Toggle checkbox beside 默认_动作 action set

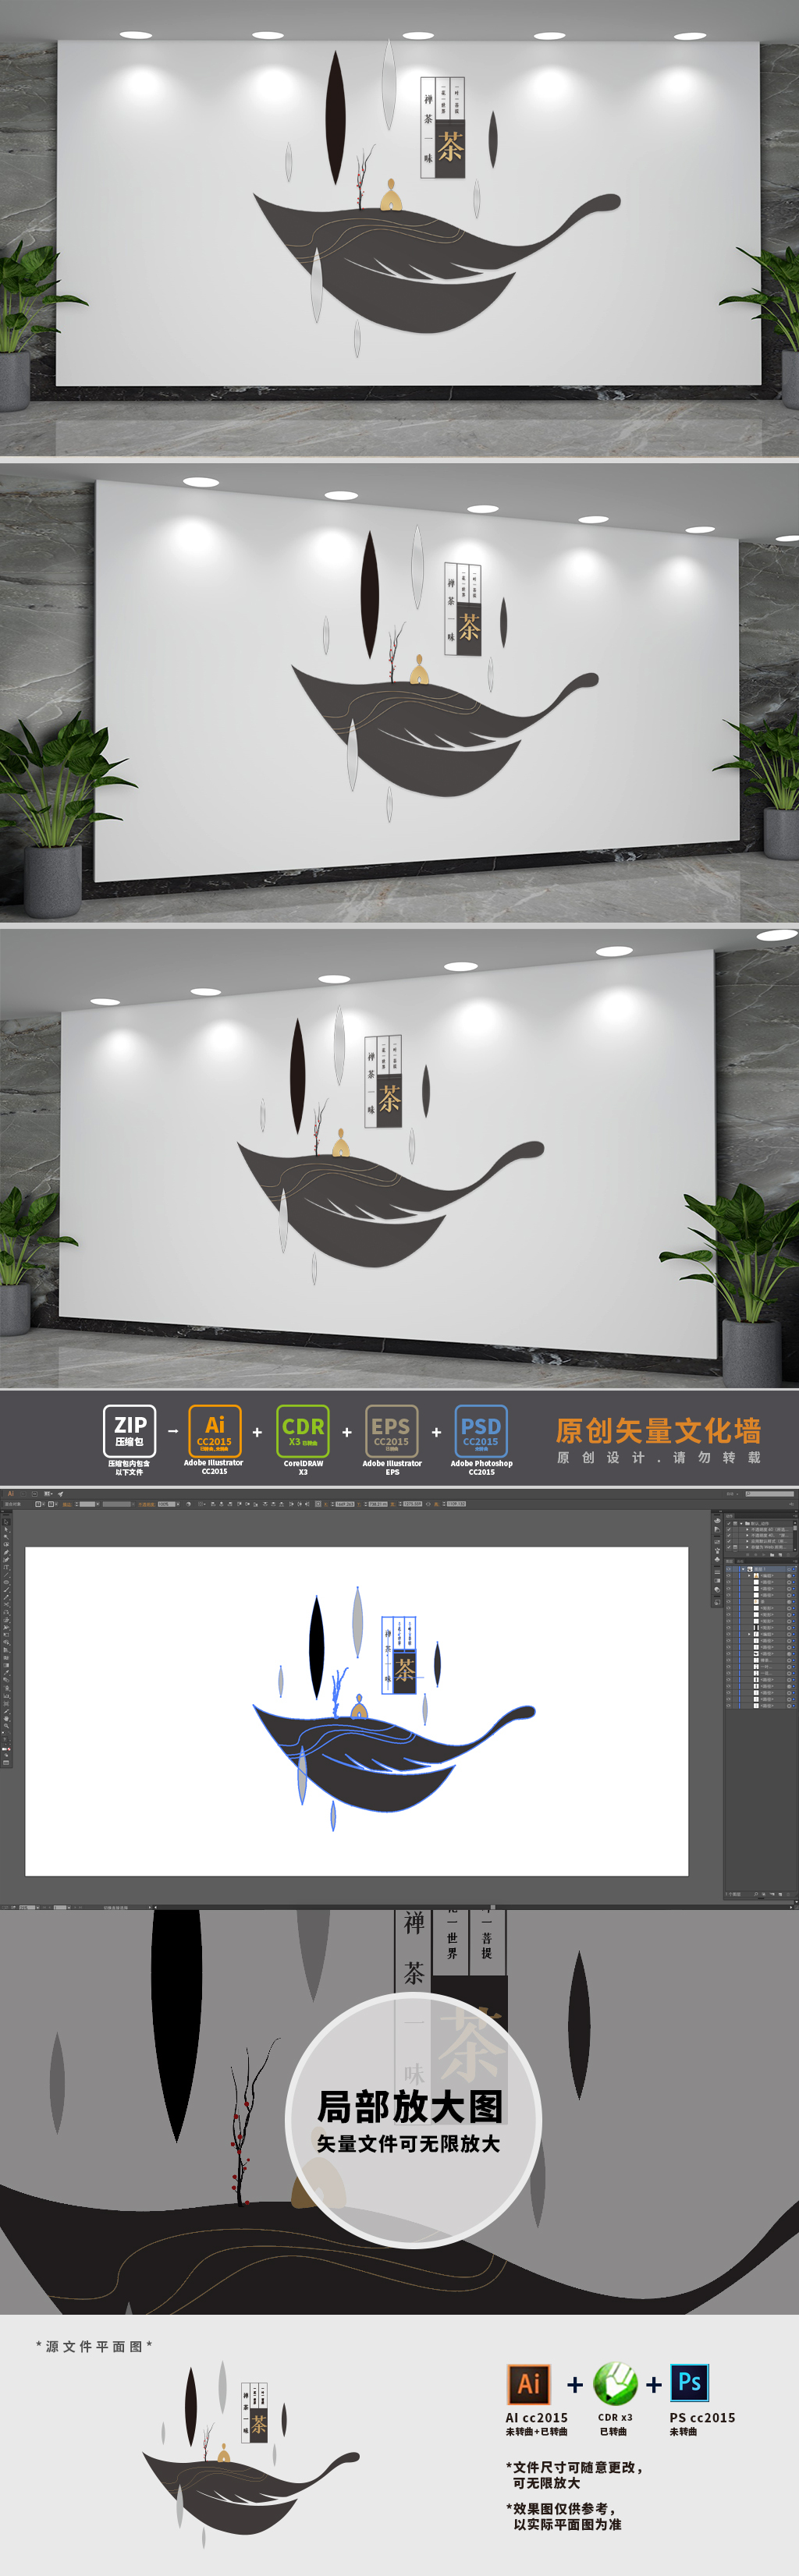tap(729, 1524)
